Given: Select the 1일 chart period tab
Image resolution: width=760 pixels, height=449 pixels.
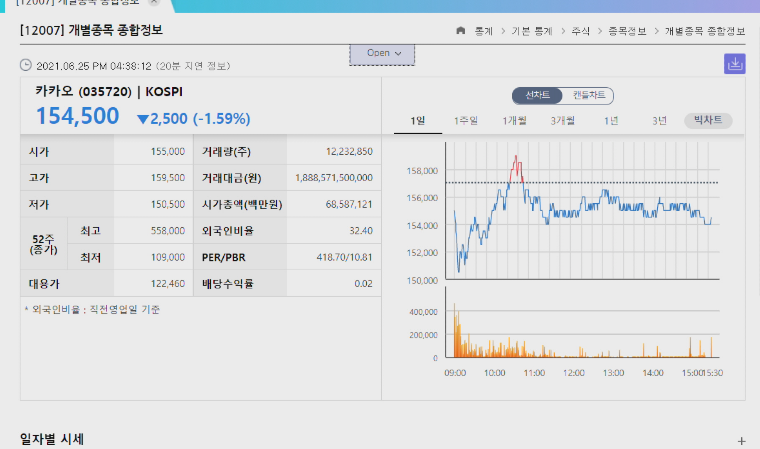Looking at the screenshot, I should tap(418, 121).
